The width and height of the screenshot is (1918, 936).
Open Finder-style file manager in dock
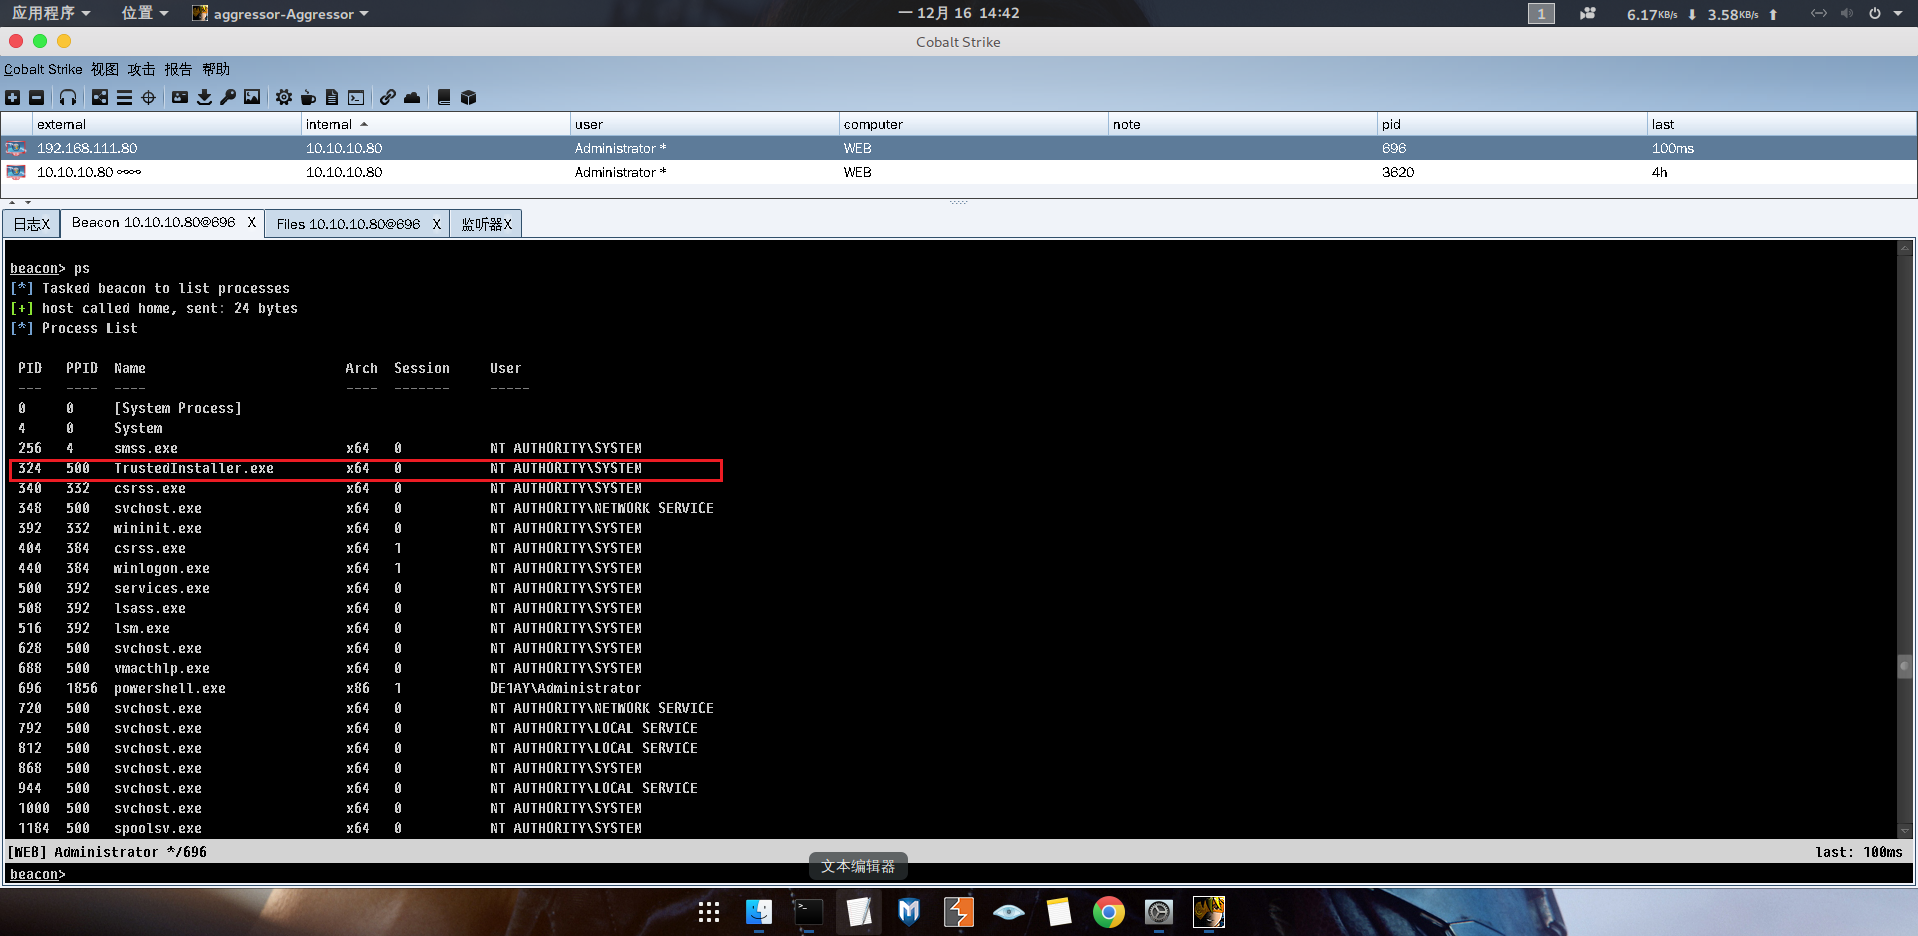759,912
